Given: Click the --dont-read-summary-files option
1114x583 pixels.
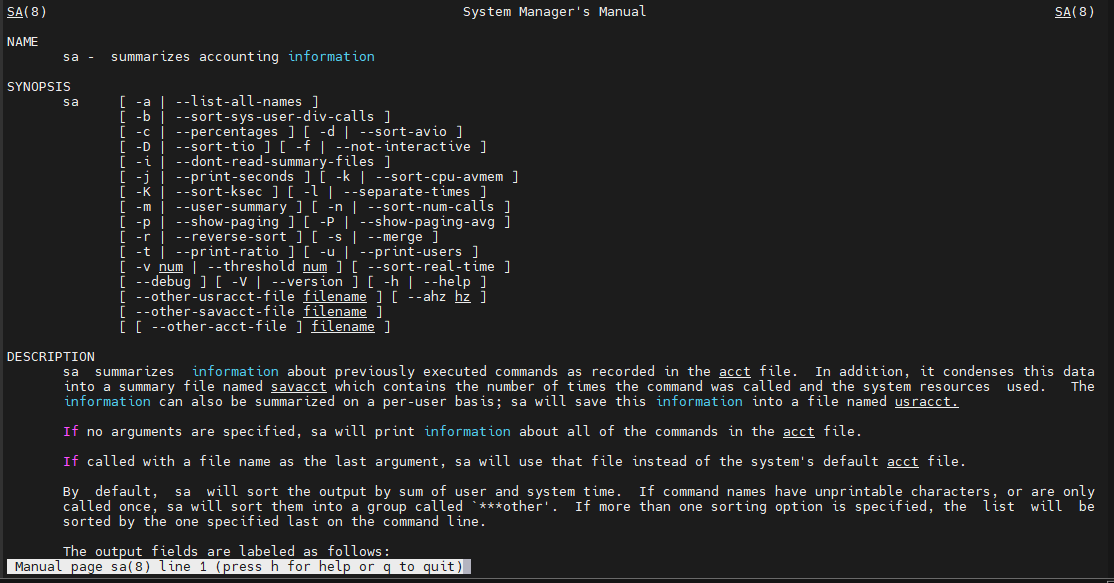Looking at the screenshot, I should (275, 162).
